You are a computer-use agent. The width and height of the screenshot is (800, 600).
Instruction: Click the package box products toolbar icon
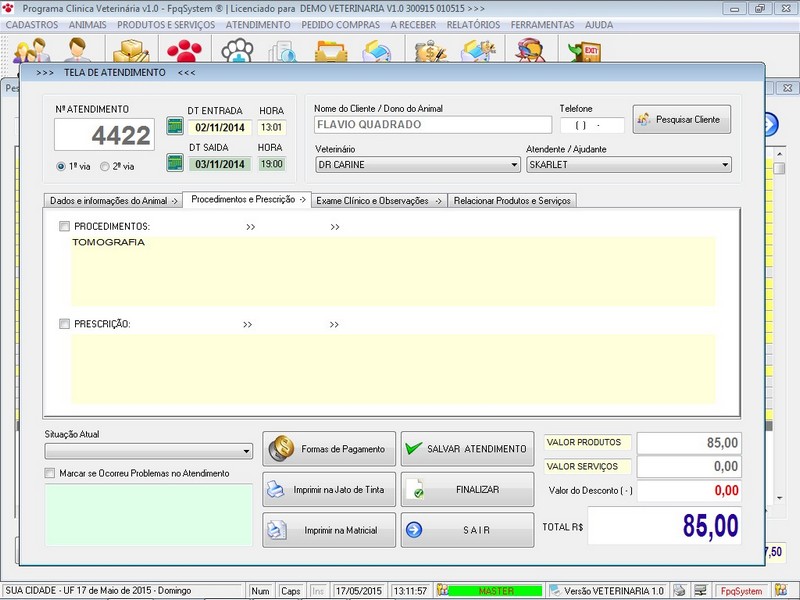130,49
